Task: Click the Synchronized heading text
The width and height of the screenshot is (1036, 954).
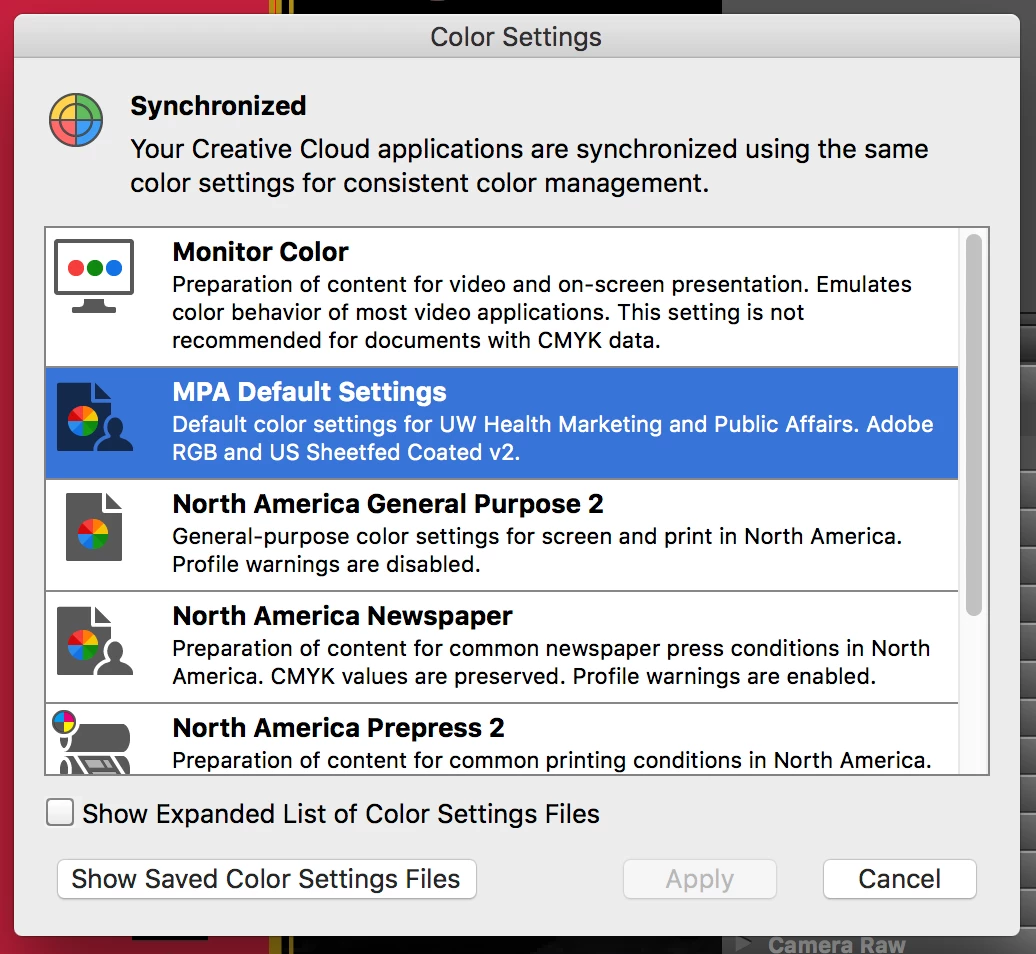Action: [x=218, y=106]
